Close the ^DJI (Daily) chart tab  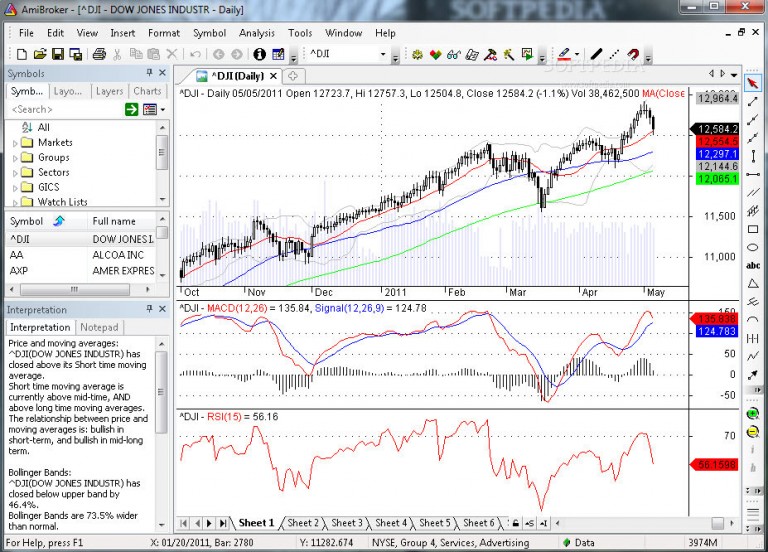(x=274, y=76)
